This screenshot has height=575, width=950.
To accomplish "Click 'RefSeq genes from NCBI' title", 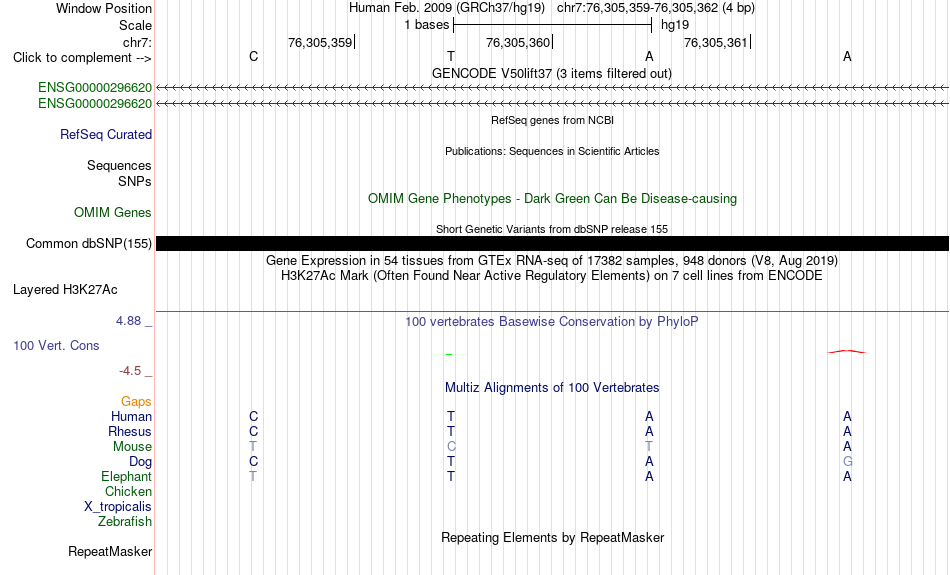I will click(x=552, y=120).
